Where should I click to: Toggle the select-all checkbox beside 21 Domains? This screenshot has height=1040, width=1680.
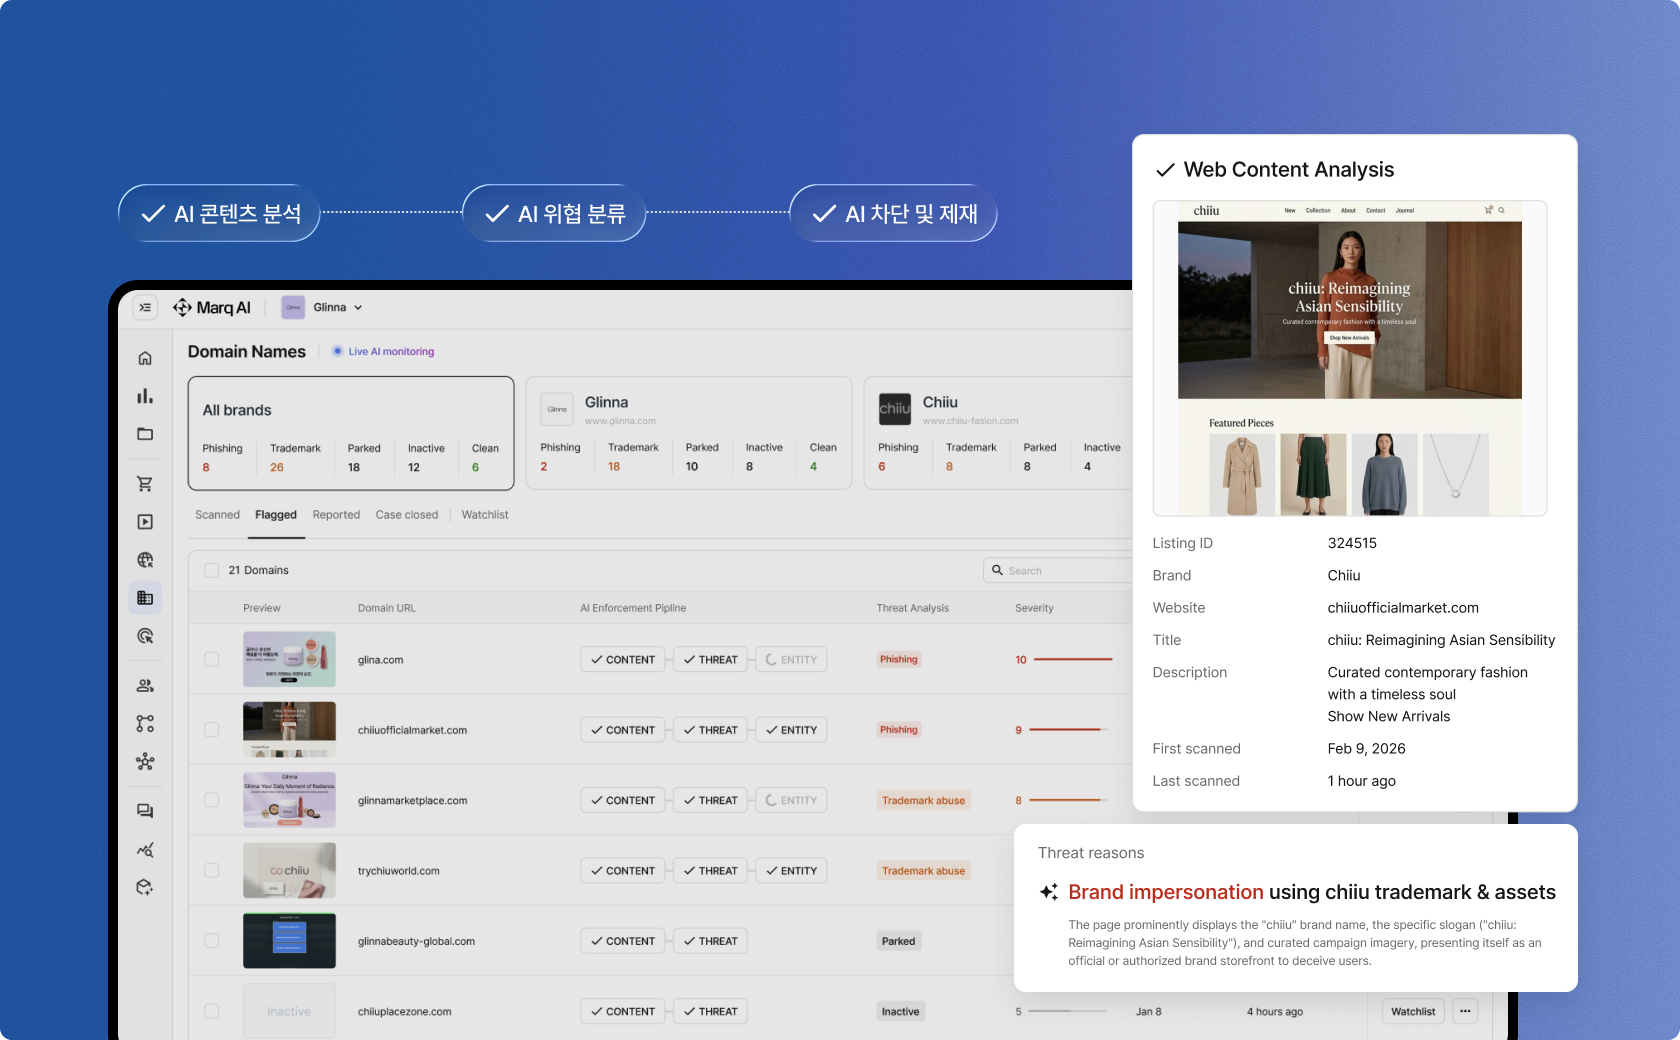(x=211, y=570)
